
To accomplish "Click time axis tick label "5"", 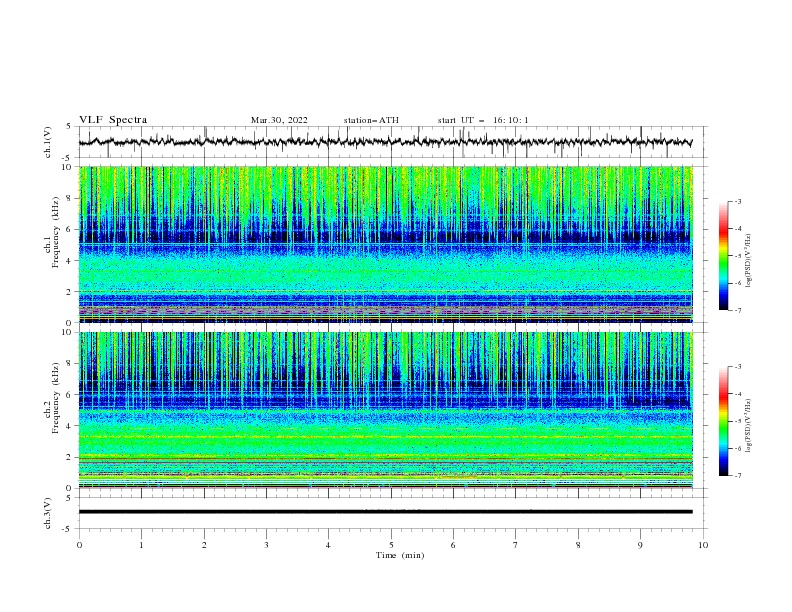I will pyautogui.click(x=391, y=545).
